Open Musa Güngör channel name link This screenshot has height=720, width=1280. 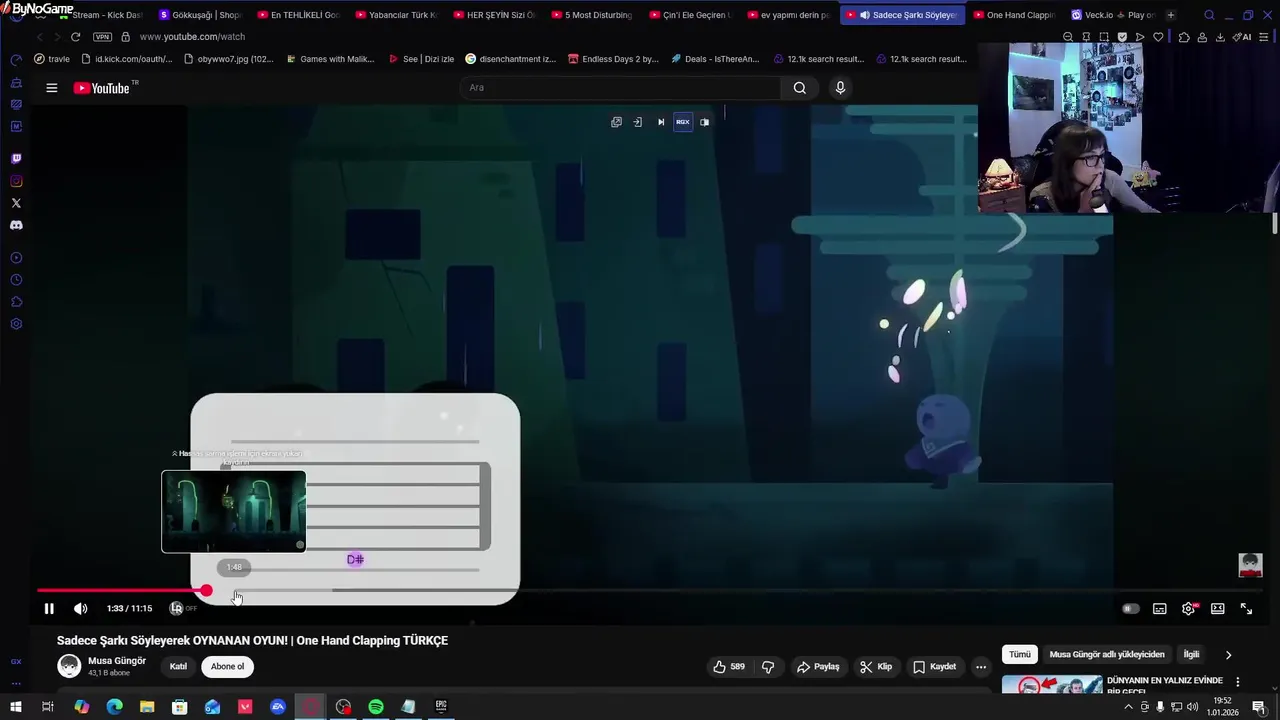pyautogui.click(x=117, y=661)
